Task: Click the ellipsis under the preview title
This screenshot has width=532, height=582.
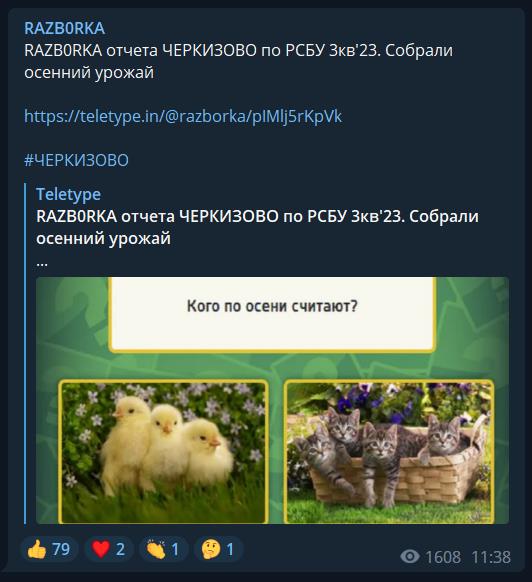Action: point(42,263)
